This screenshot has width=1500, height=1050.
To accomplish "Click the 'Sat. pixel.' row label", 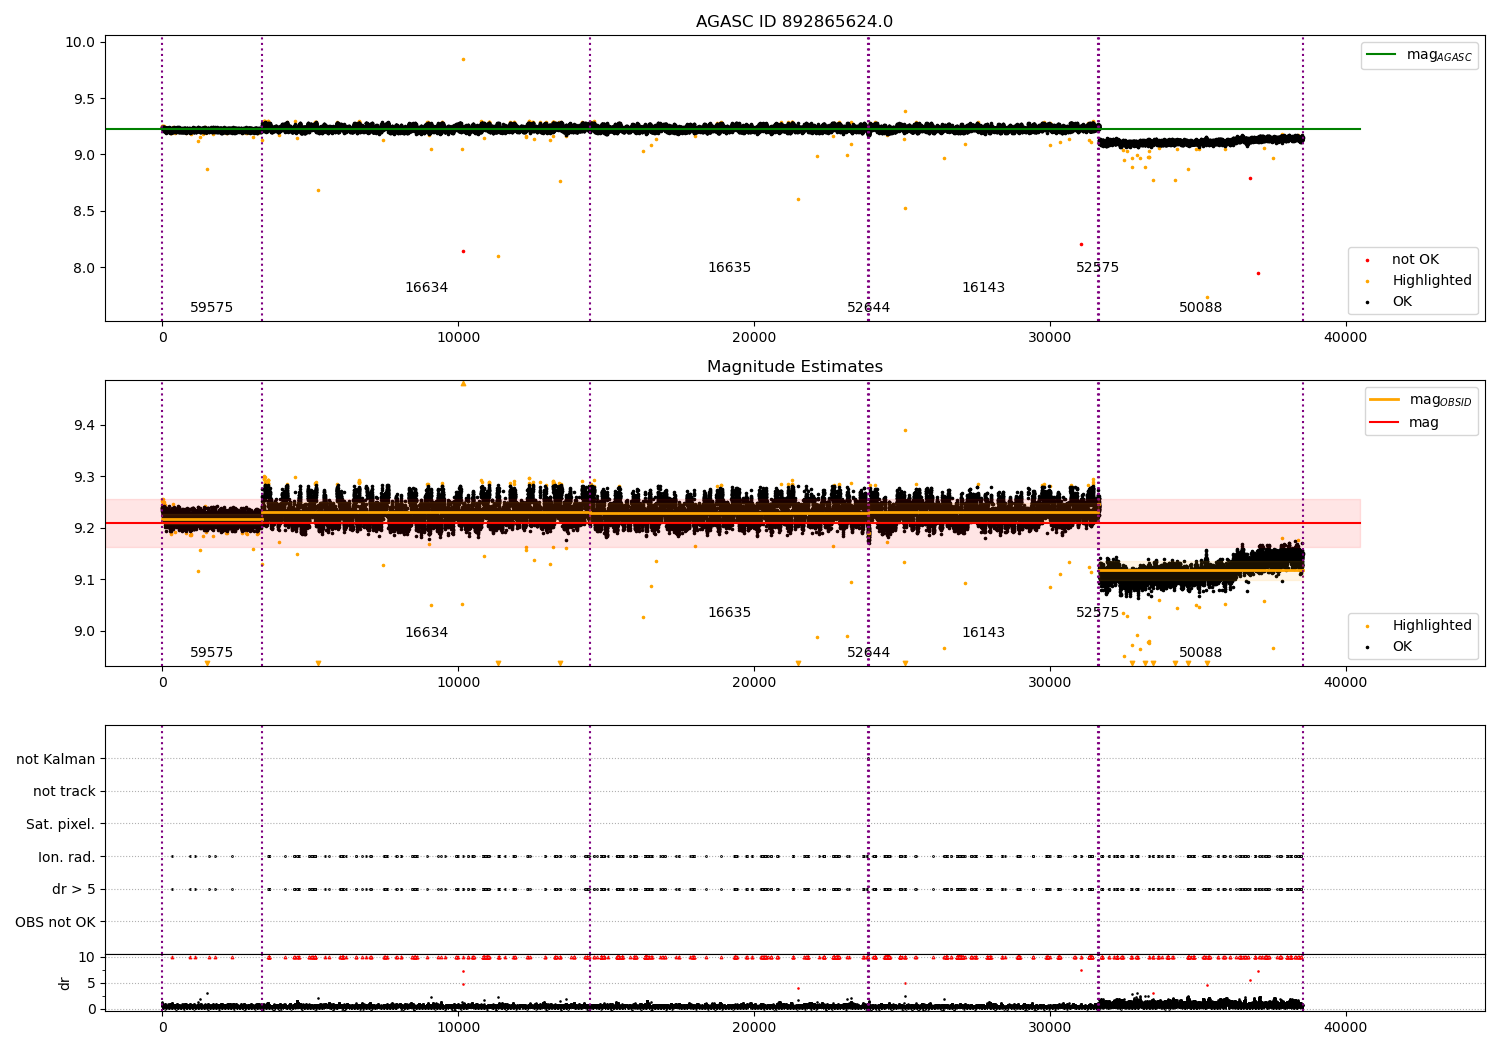I will pos(61,825).
